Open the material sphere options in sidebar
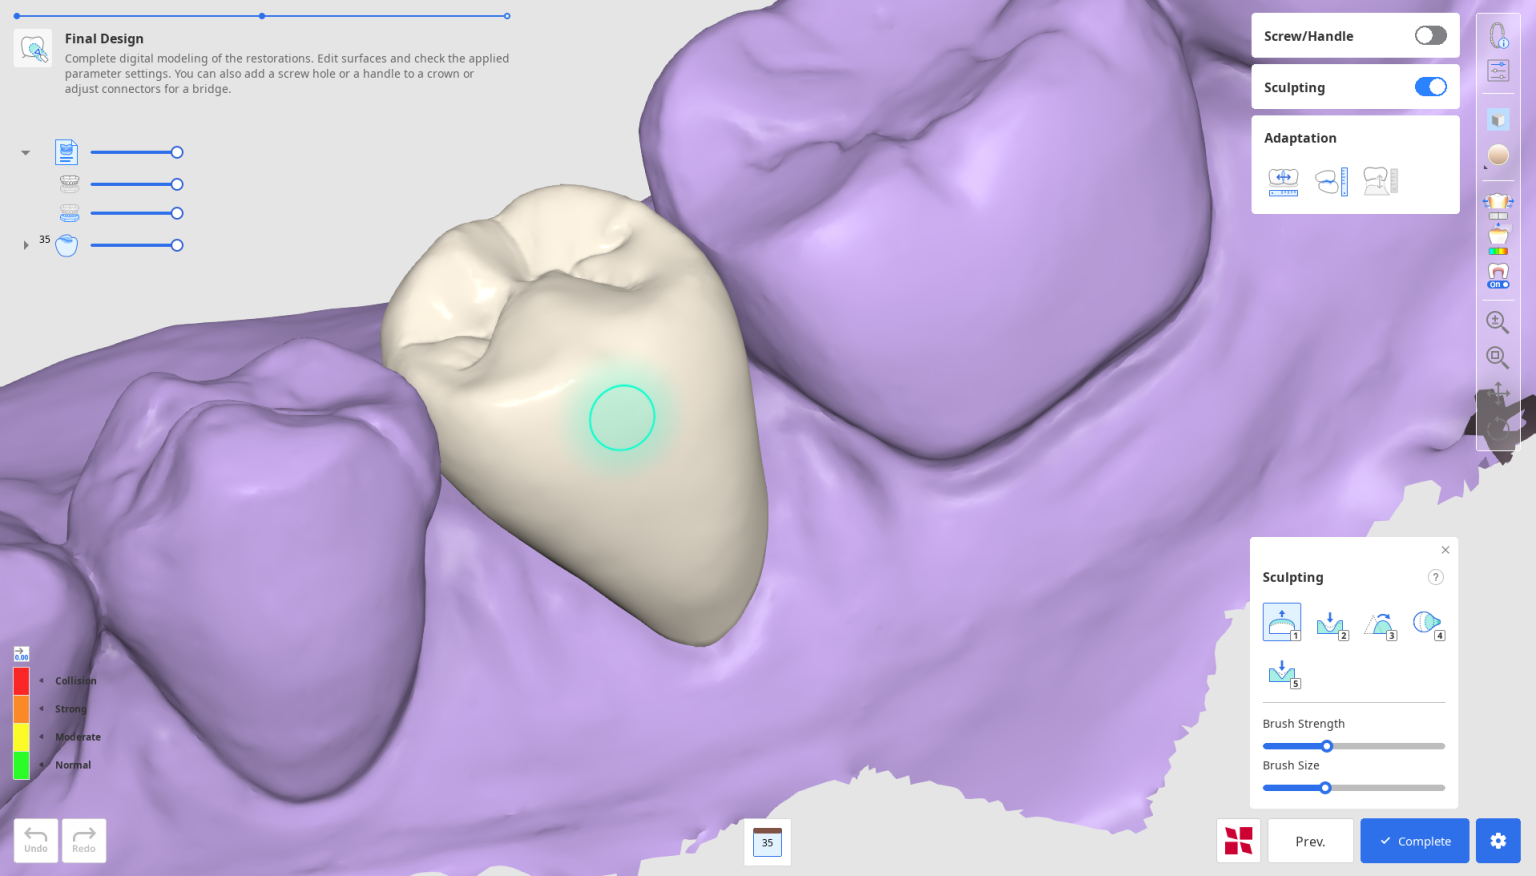This screenshot has height=876, width=1536. click(x=1498, y=155)
